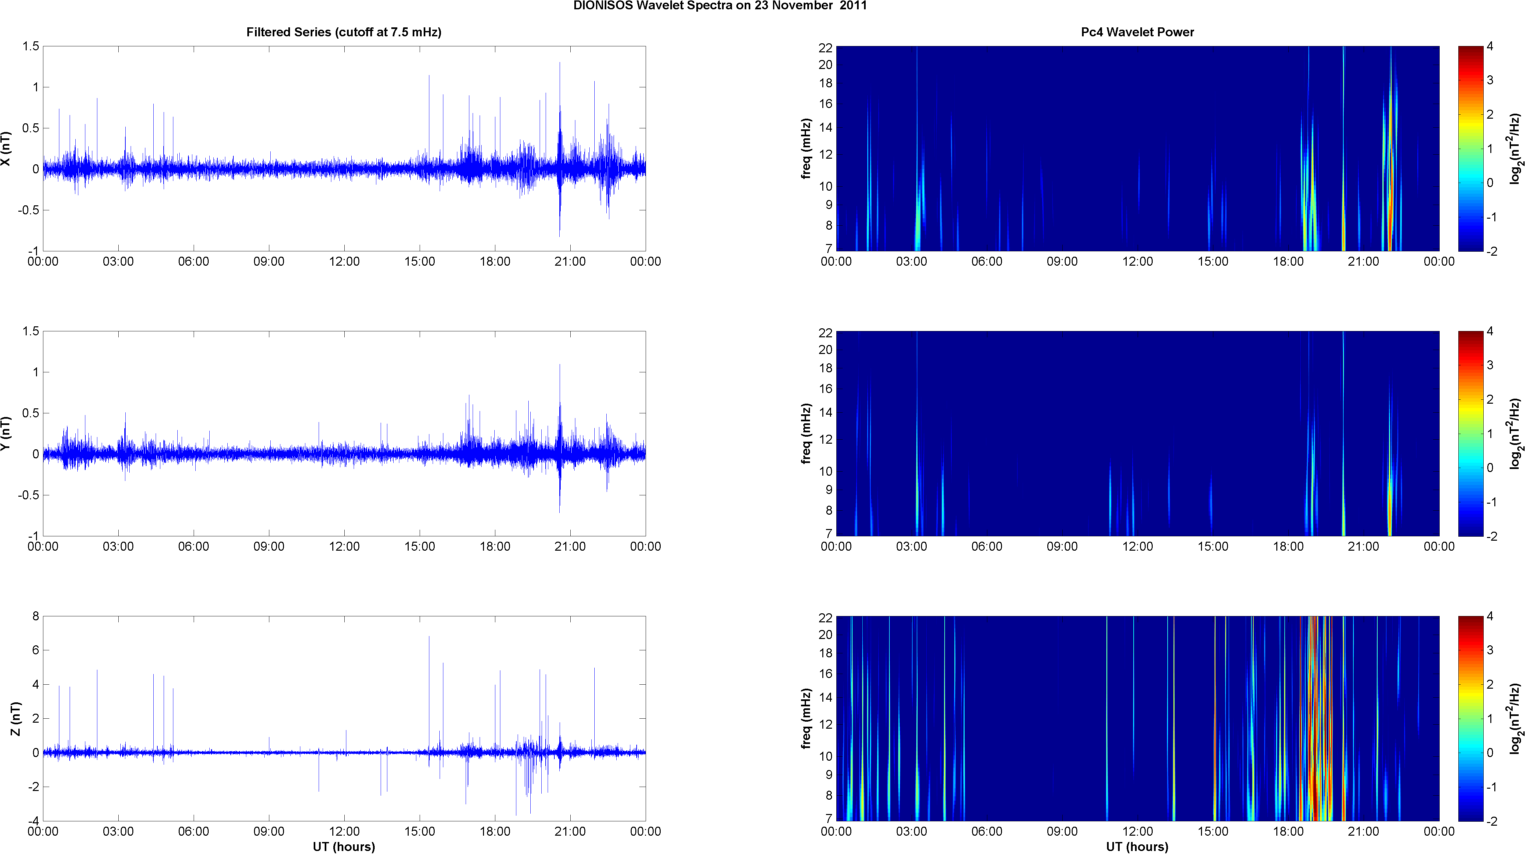Click 'UT (hours)' label under bottom wavelet spectrogram

point(1137,847)
